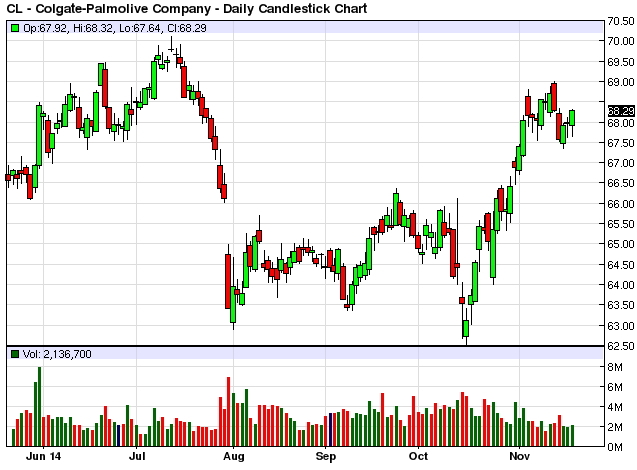Click the 66.00 price axis label

620,204
